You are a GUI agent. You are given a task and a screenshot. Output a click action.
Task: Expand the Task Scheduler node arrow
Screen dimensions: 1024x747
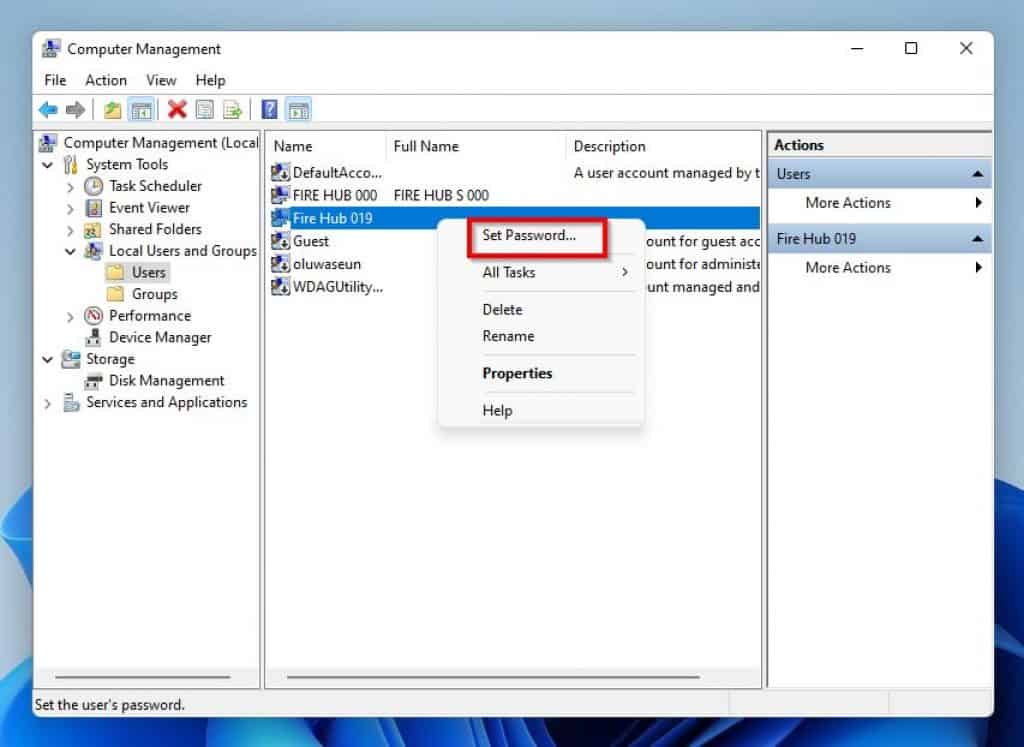pos(70,187)
